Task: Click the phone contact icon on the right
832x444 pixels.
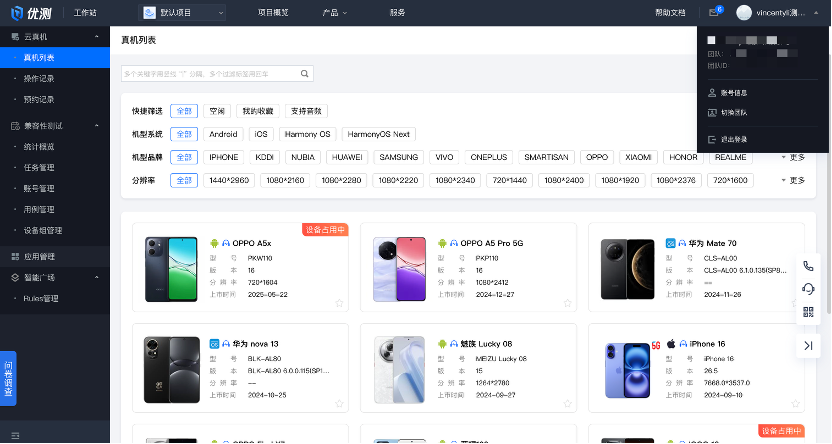Action: [808, 266]
